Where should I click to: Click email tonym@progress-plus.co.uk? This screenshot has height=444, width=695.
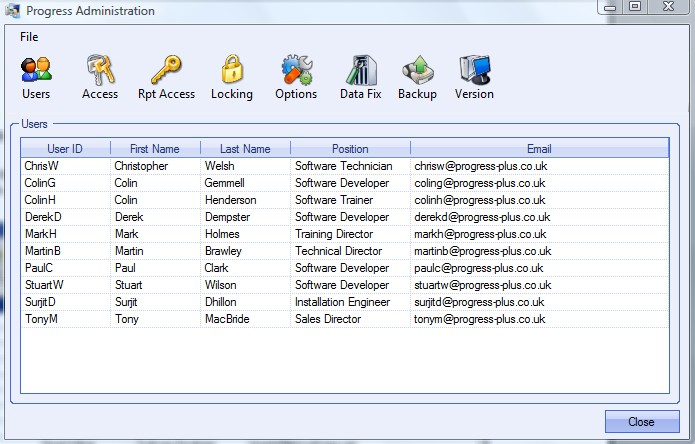pos(480,319)
